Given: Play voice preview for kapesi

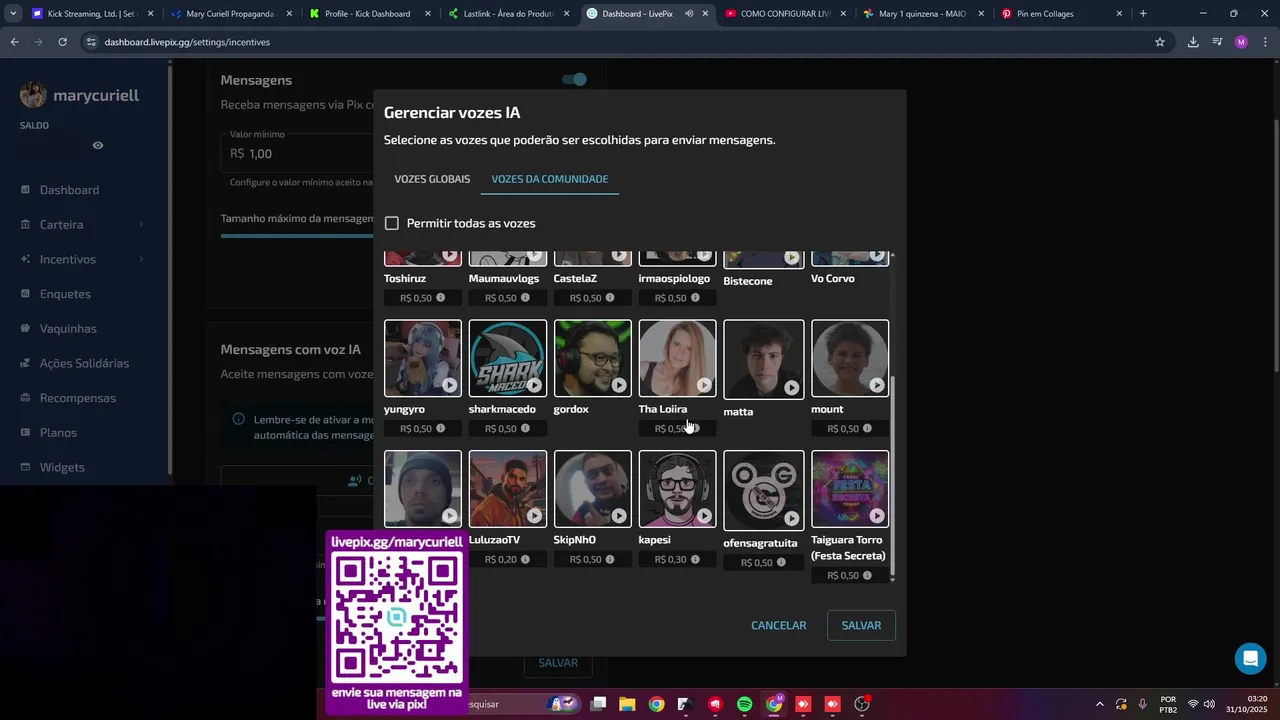Looking at the screenshot, I should point(705,516).
